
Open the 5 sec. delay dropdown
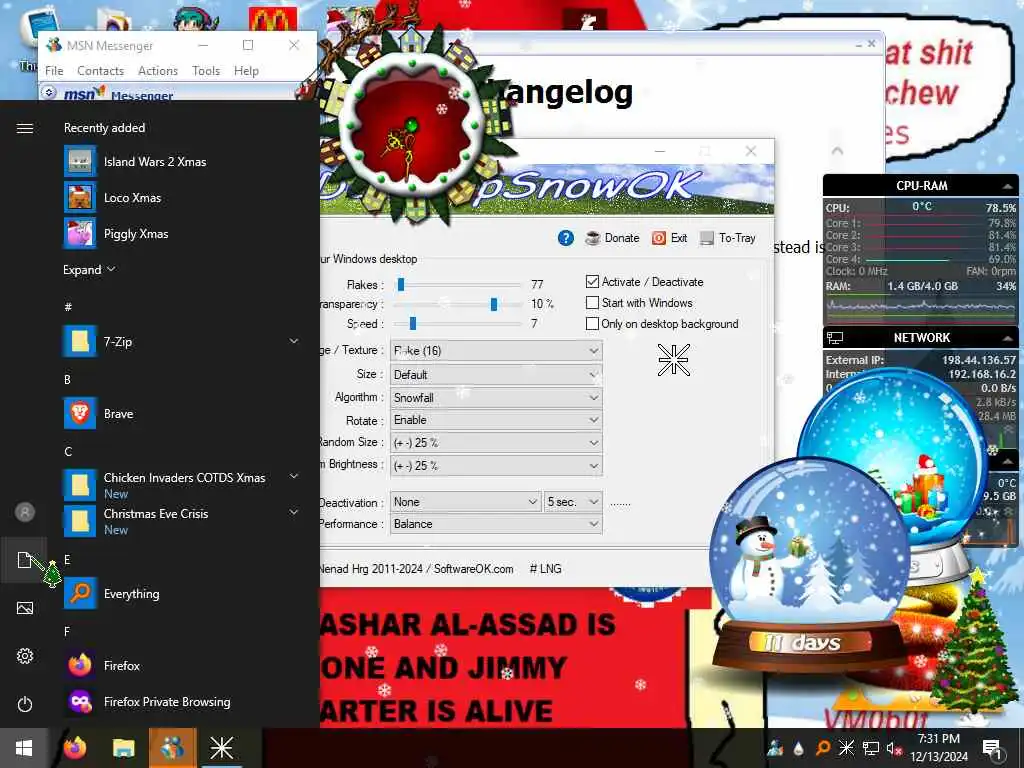pos(573,502)
